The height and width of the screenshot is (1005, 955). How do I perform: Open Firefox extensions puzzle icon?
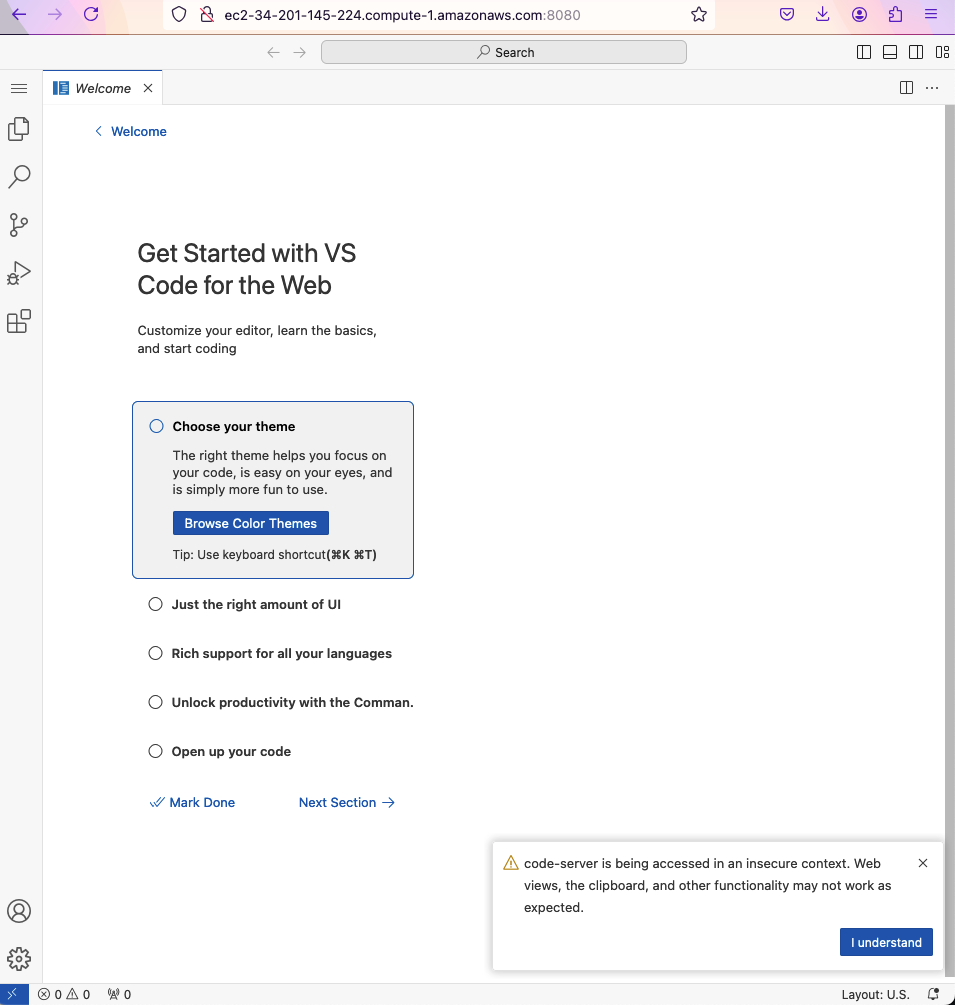895,14
